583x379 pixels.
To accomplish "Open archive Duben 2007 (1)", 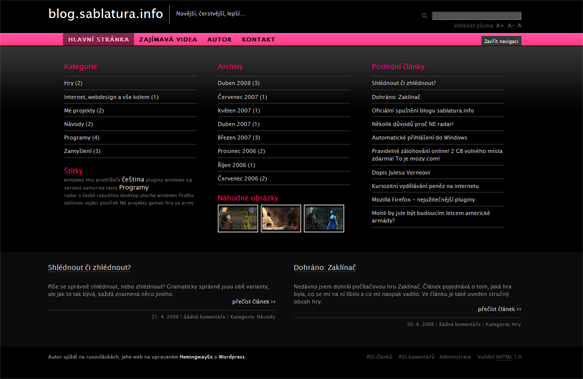I will 239,124.
